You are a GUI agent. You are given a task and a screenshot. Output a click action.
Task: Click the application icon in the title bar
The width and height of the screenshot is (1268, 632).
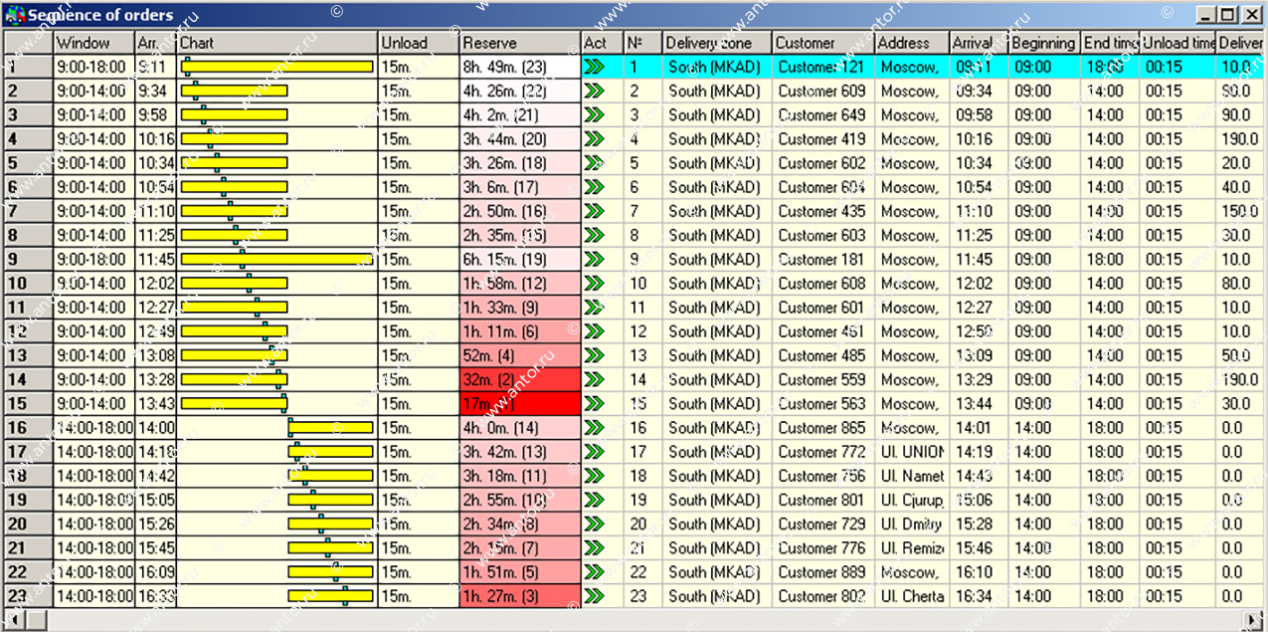click(x=14, y=14)
